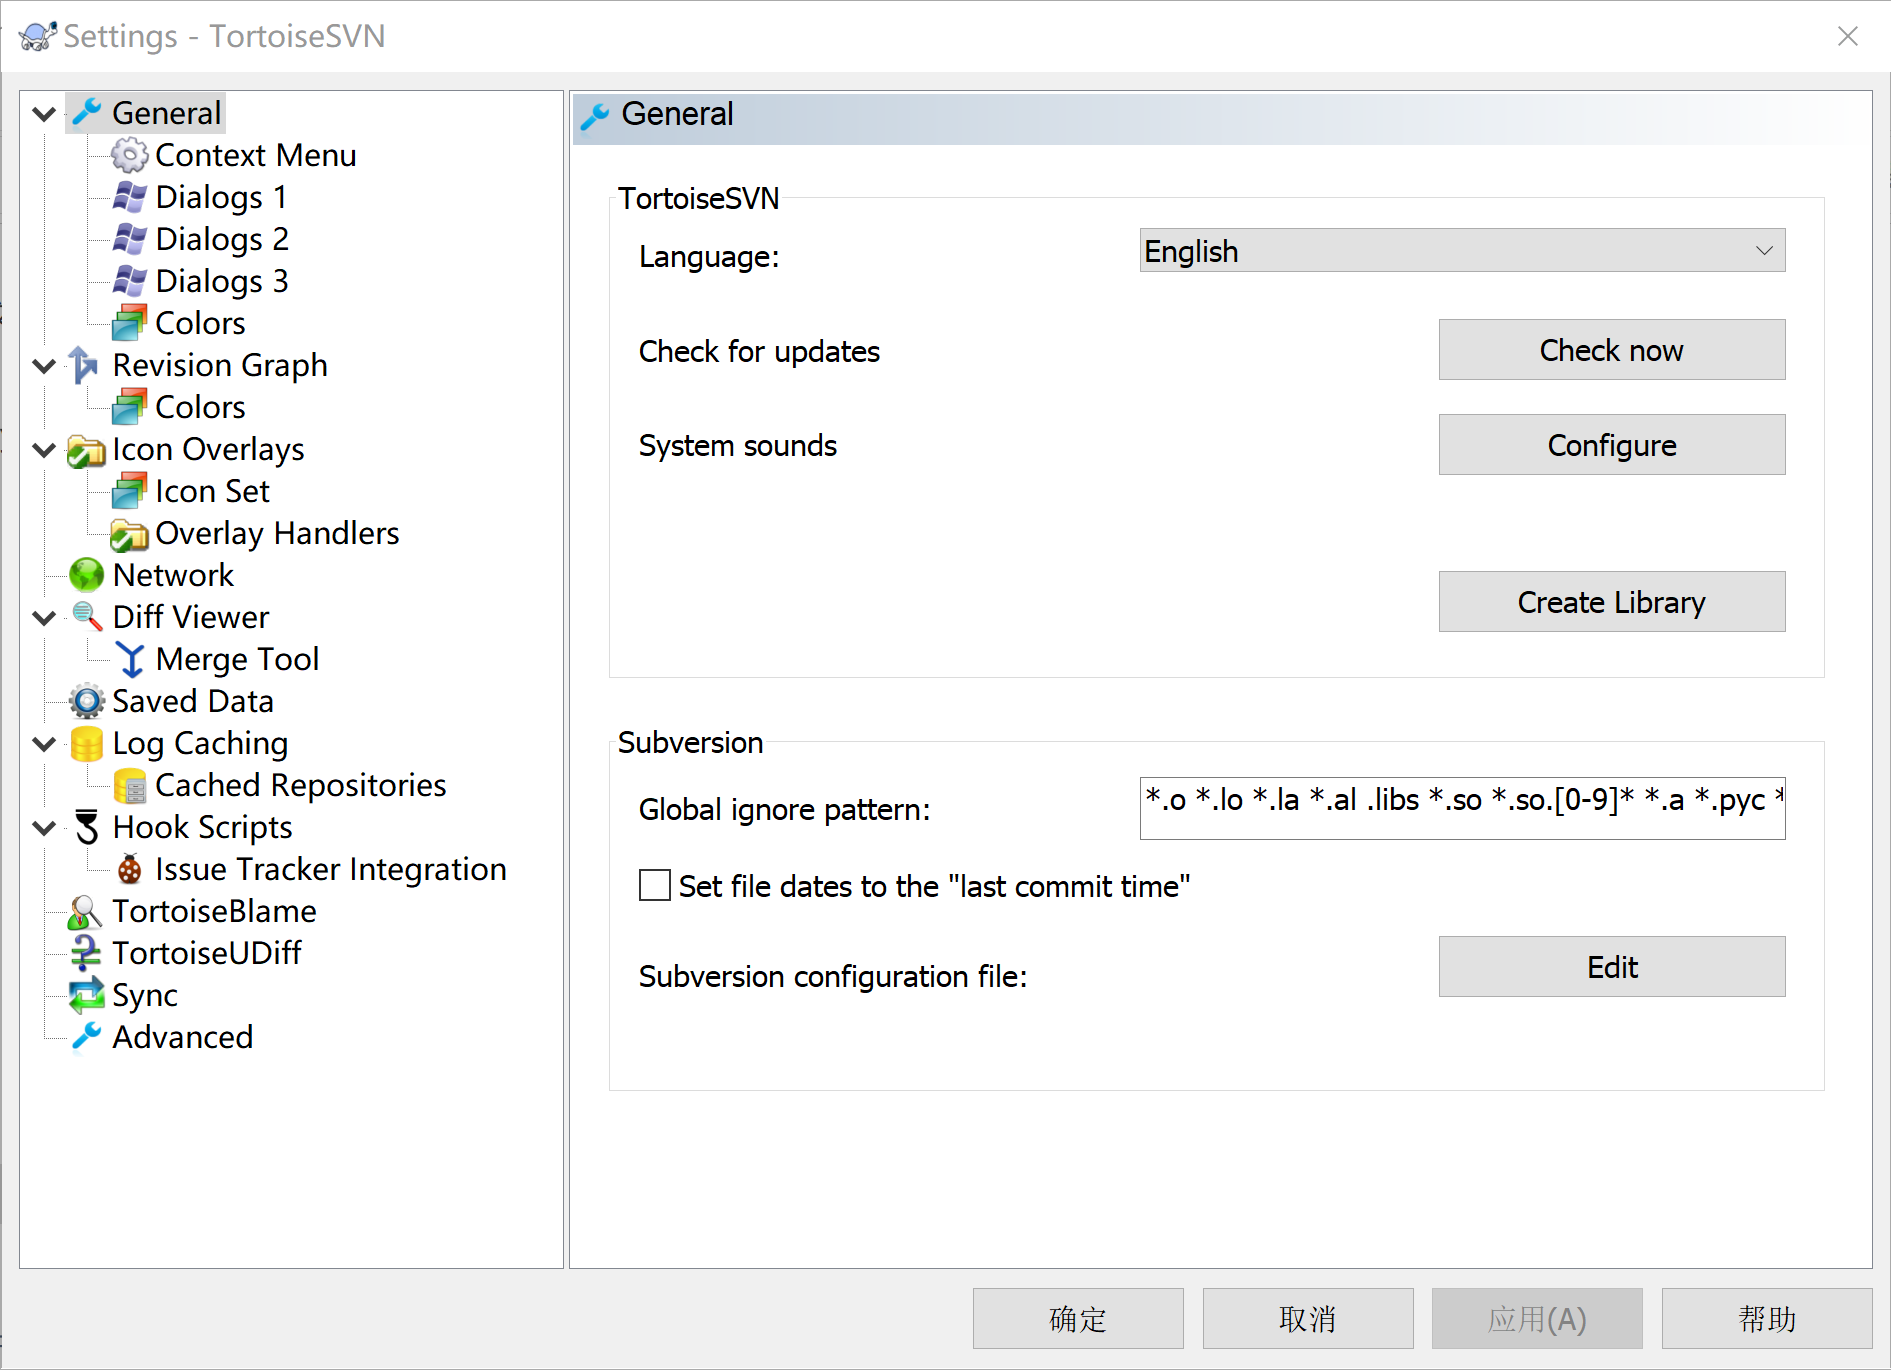The width and height of the screenshot is (1891, 1370).
Task: Click the Overlay Handlers folder icon
Action: pyautogui.click(x=130, y=534)
